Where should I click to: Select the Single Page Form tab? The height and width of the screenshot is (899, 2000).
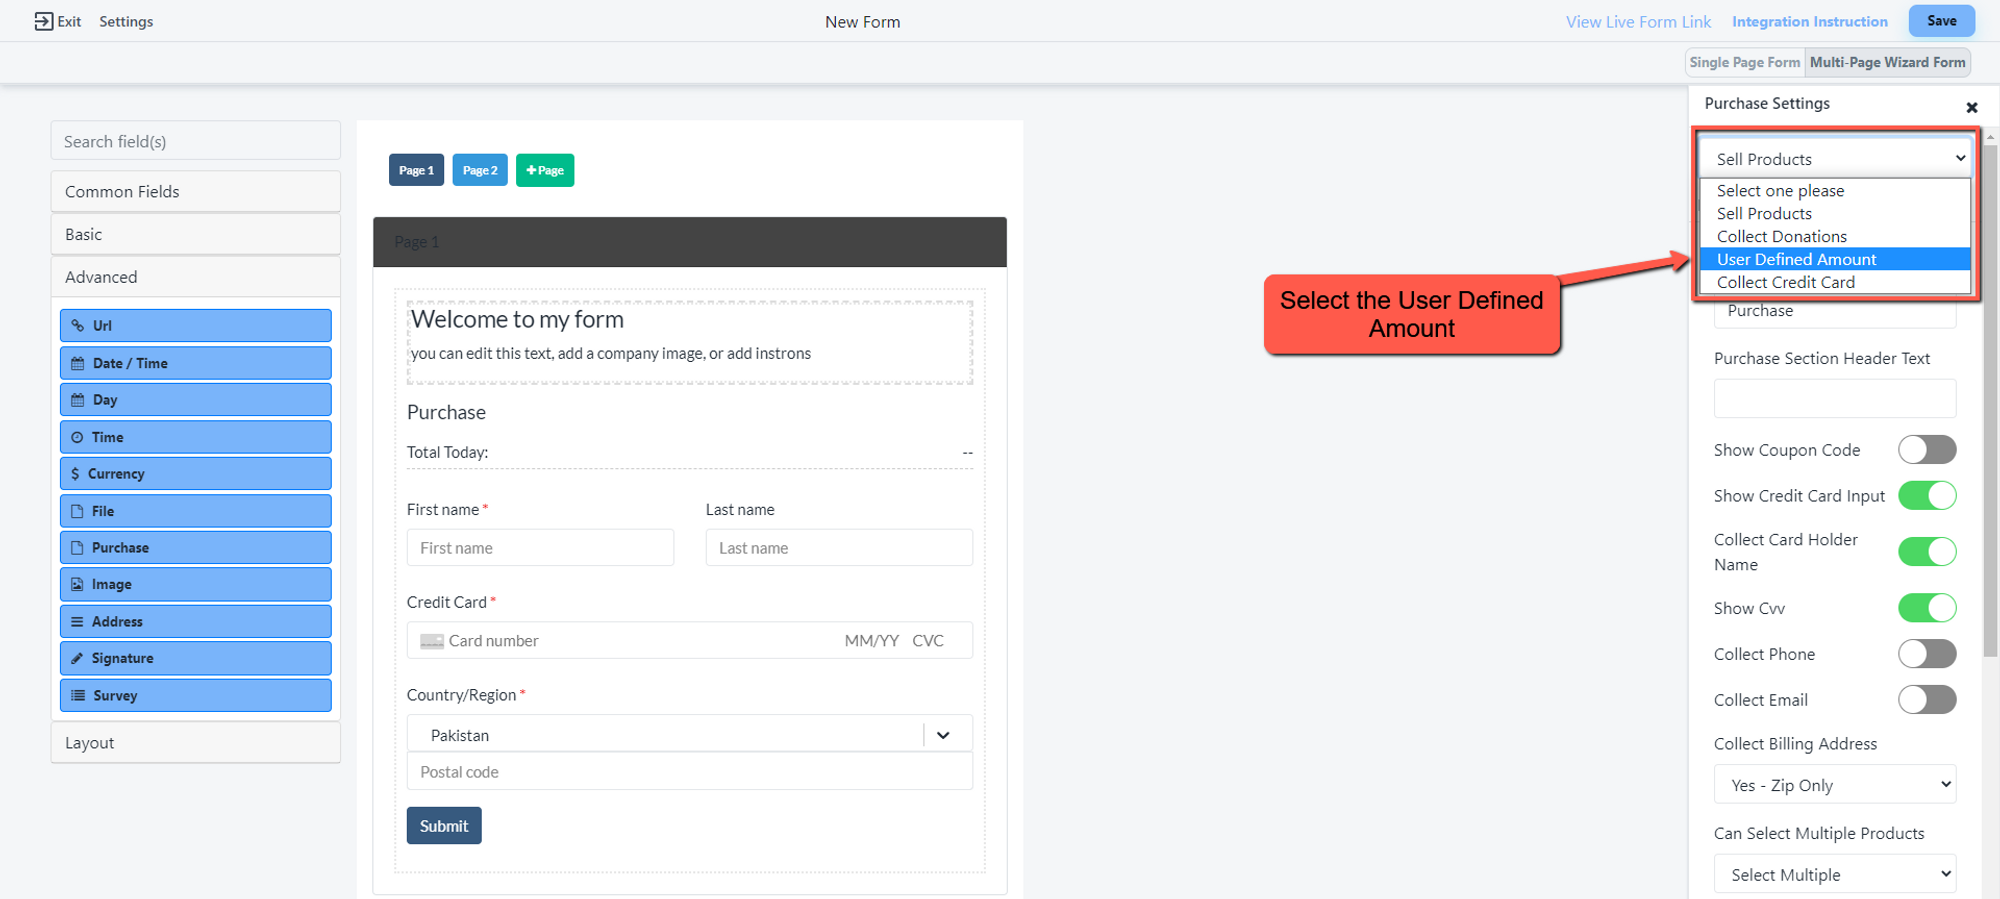(x=1744, y=62)
